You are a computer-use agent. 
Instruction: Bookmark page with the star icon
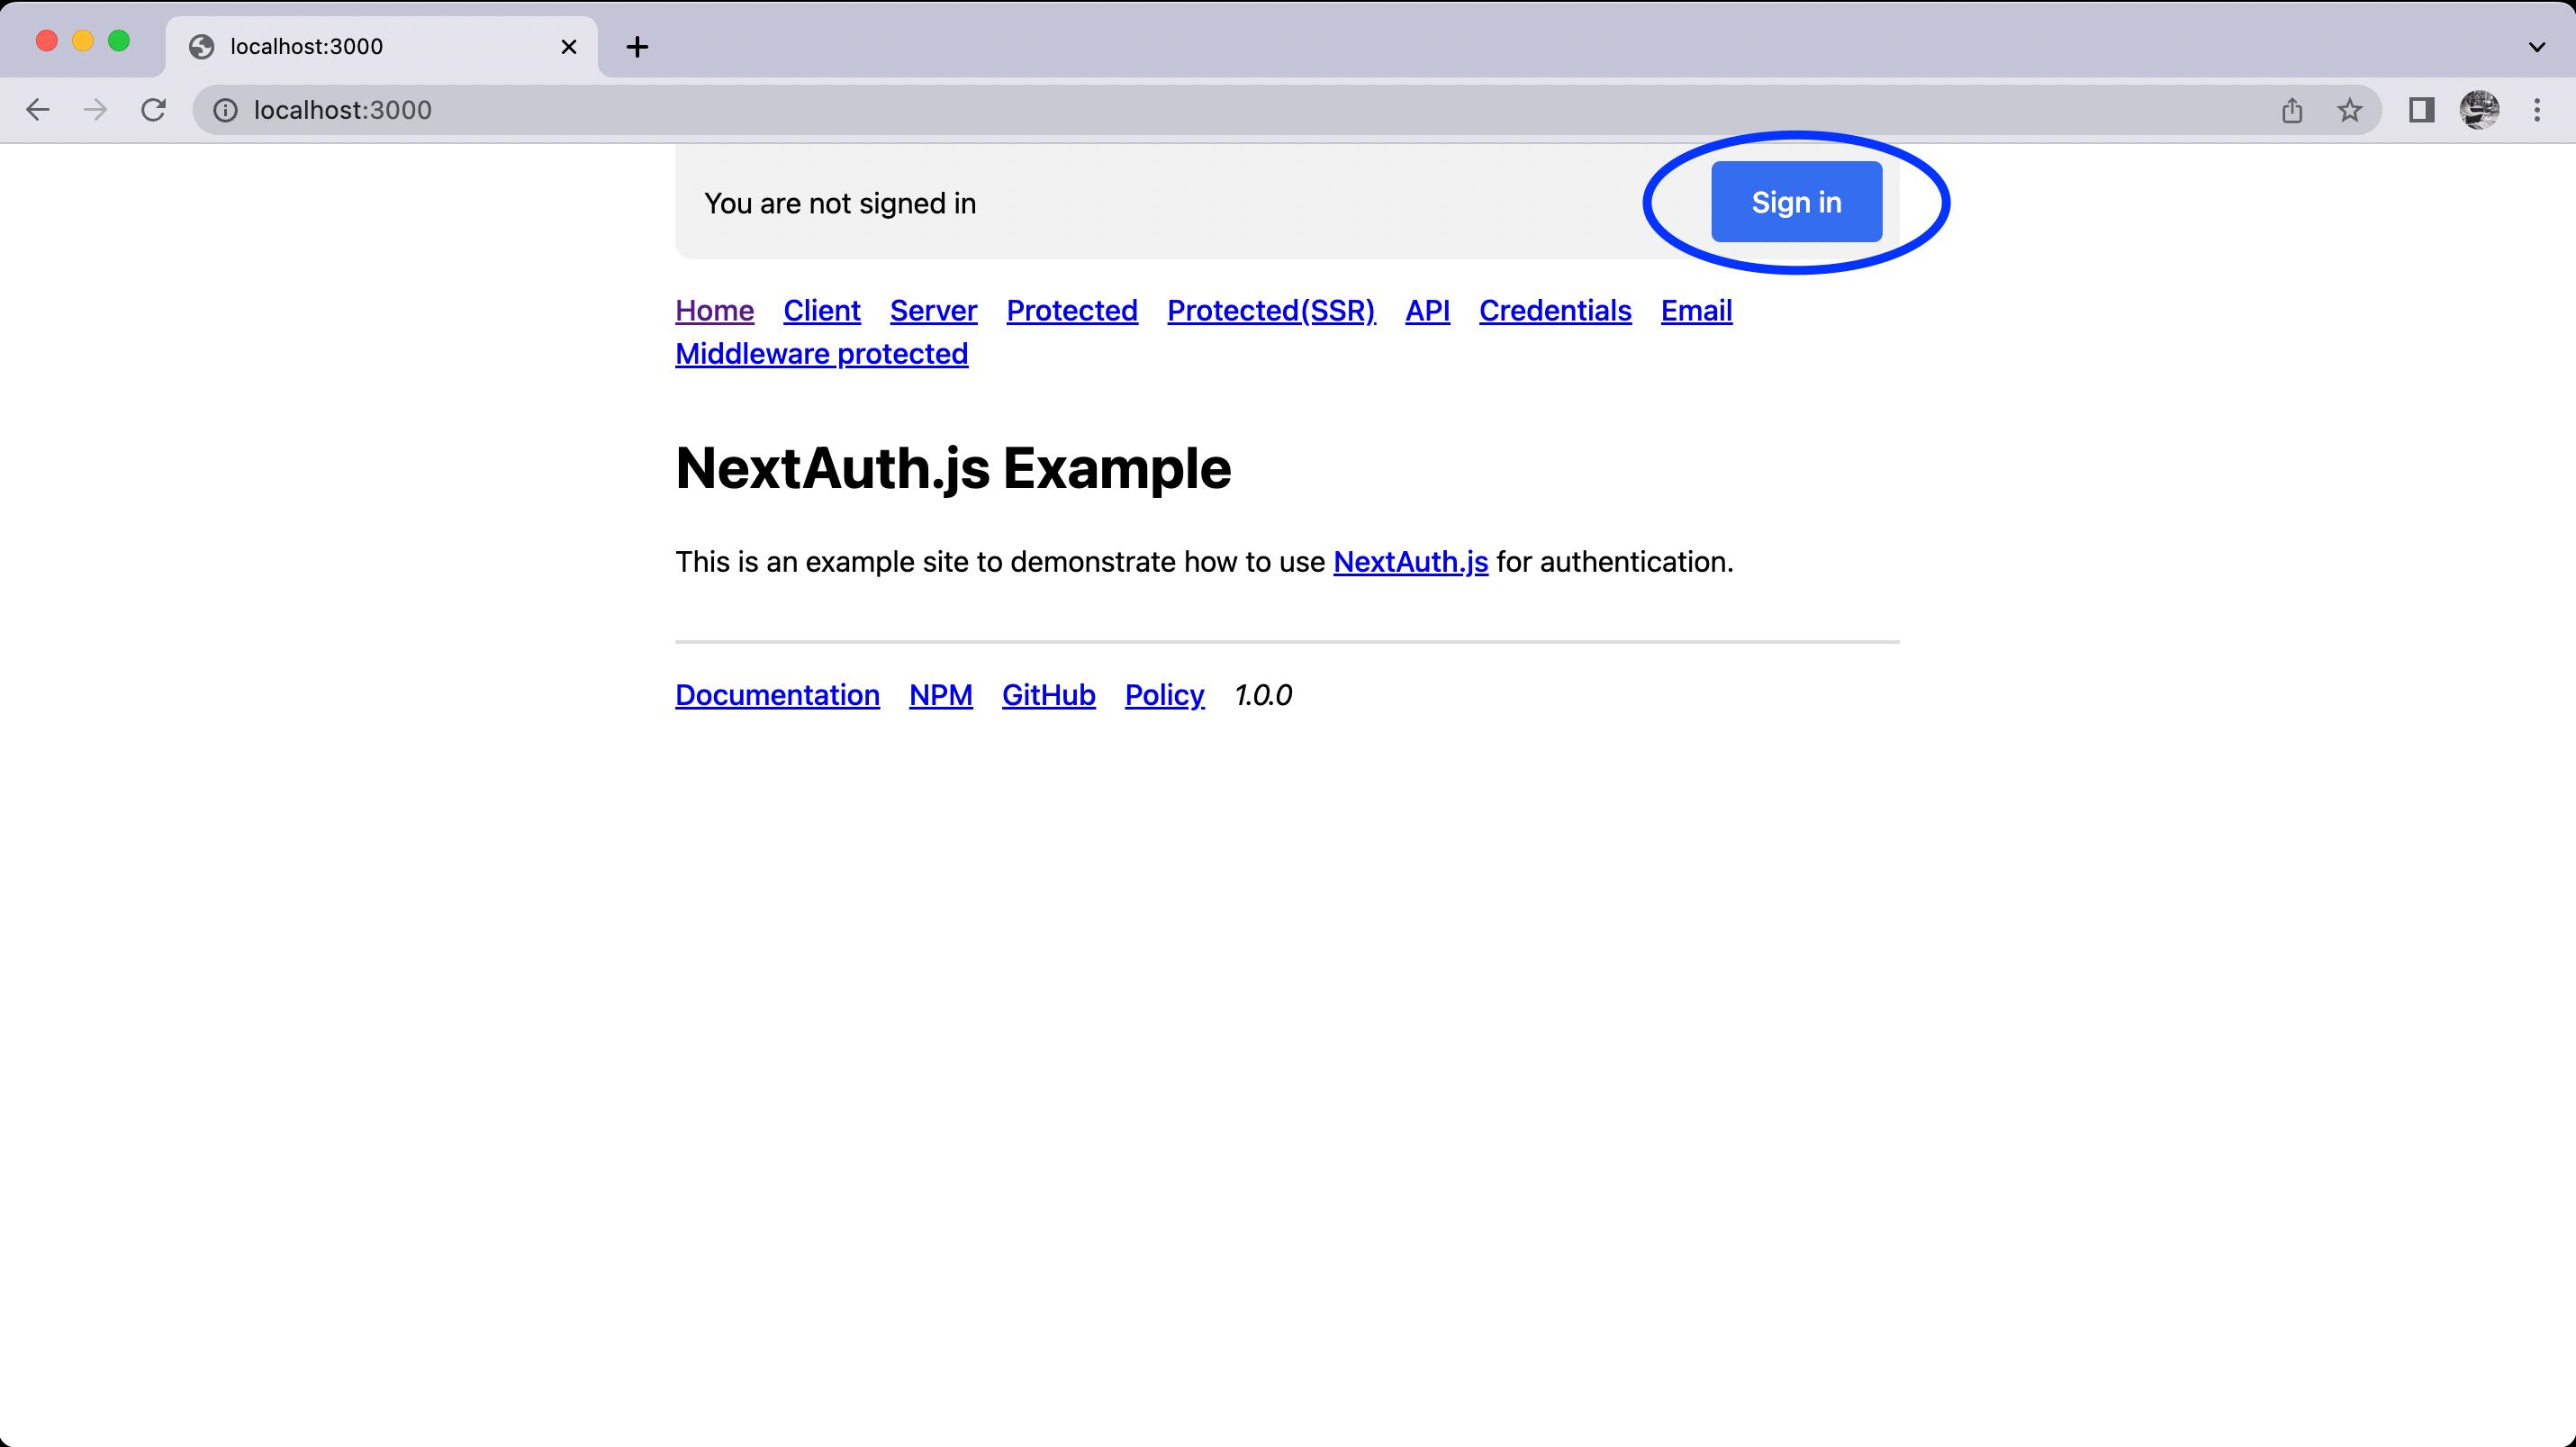click(x=2350, y=110)
